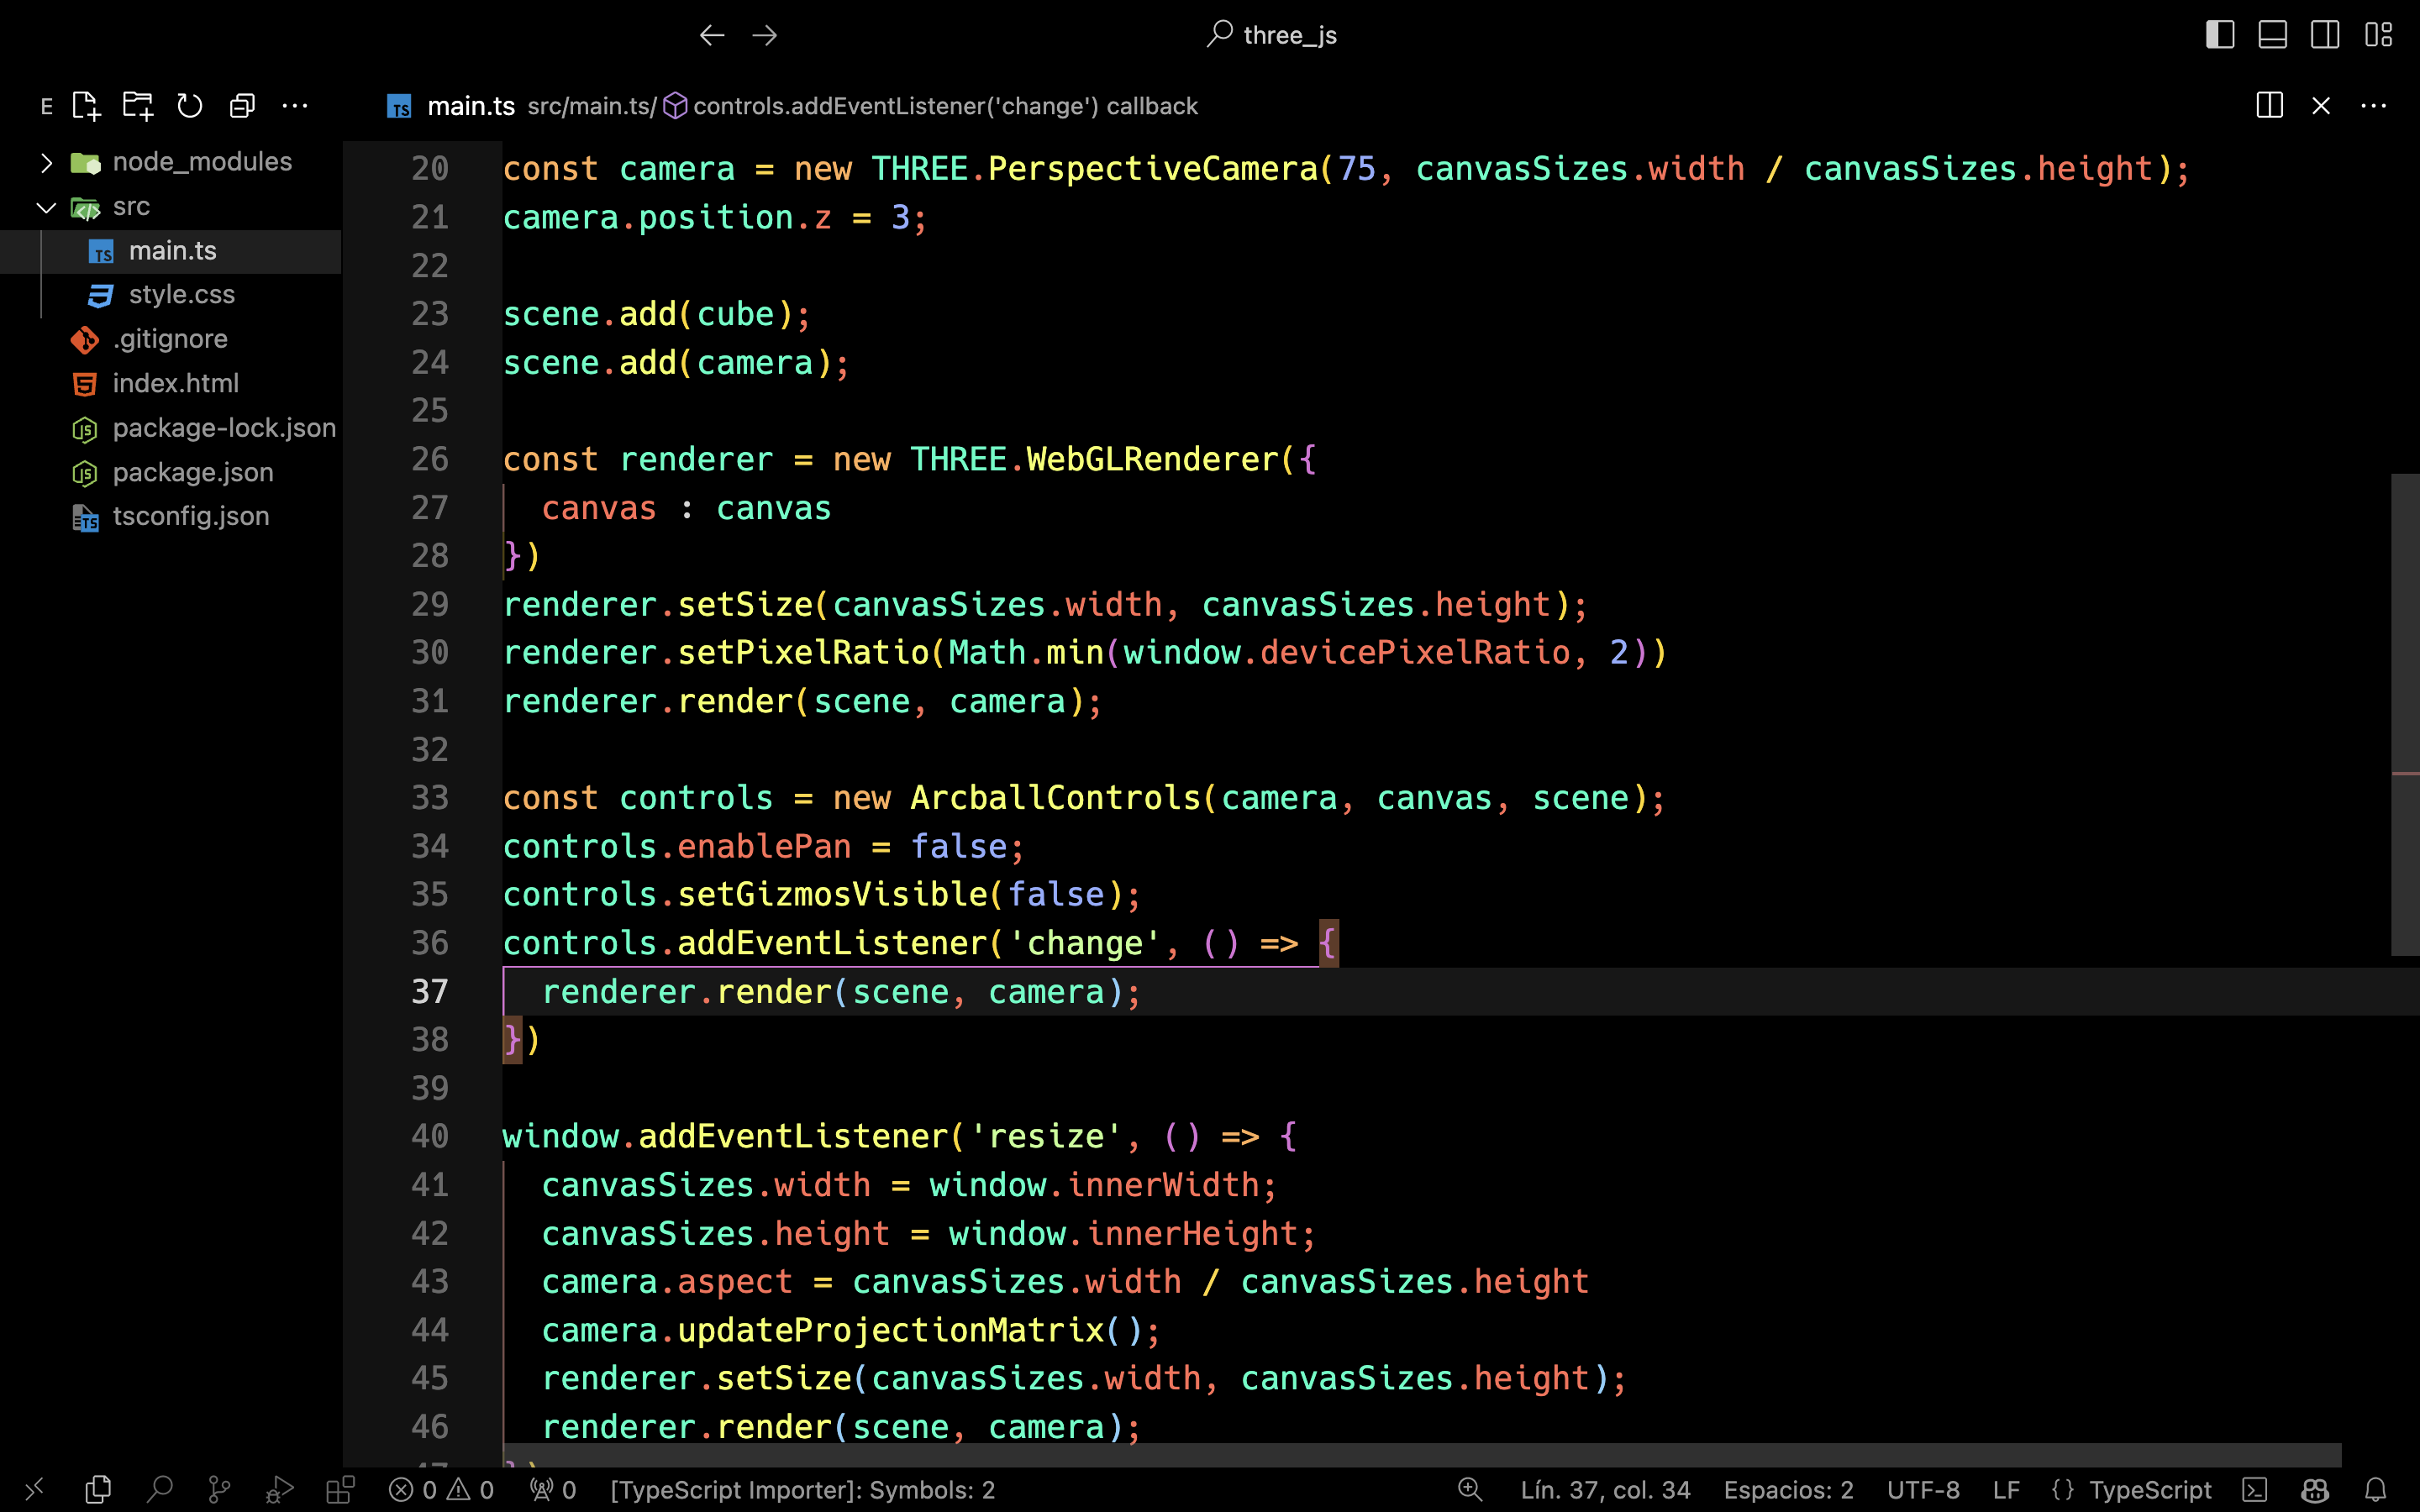Close the main.ts editor tab
This screenshot has width=2420, height=1512.
[x=2322, y=106]
